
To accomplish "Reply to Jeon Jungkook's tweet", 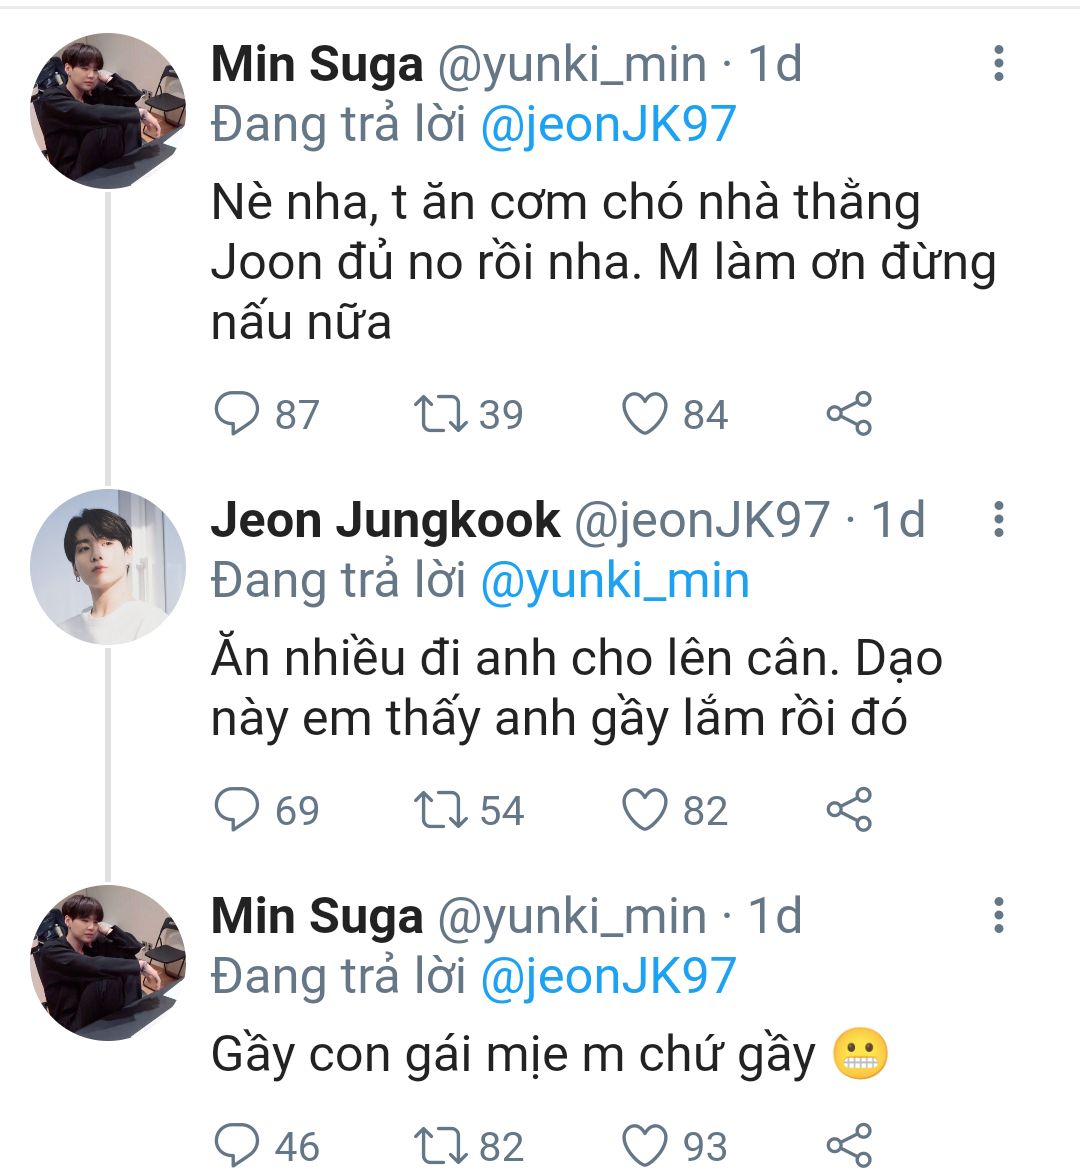I will click(237, 810).
